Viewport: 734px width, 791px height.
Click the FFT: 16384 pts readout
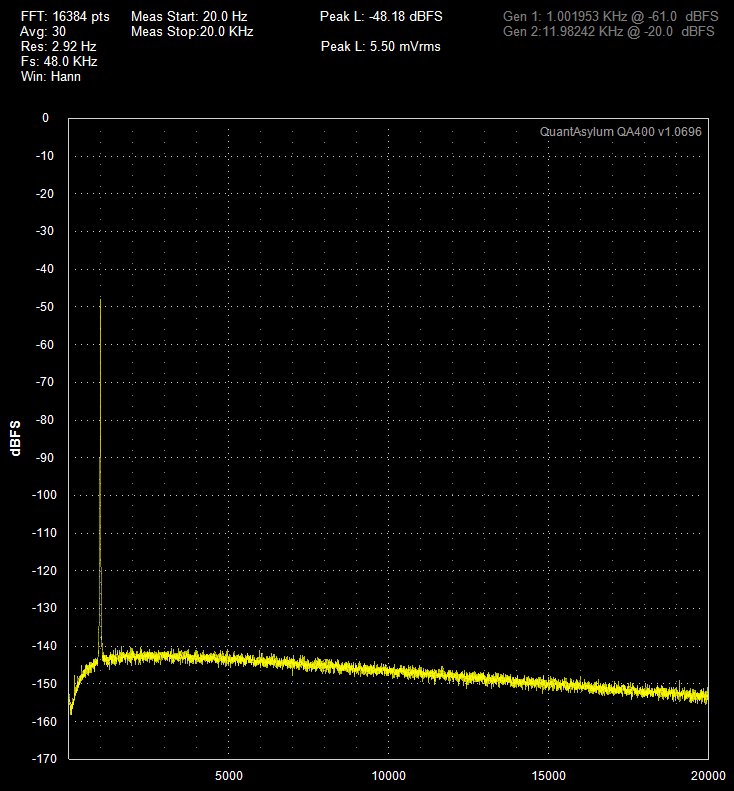click(65, 17)
